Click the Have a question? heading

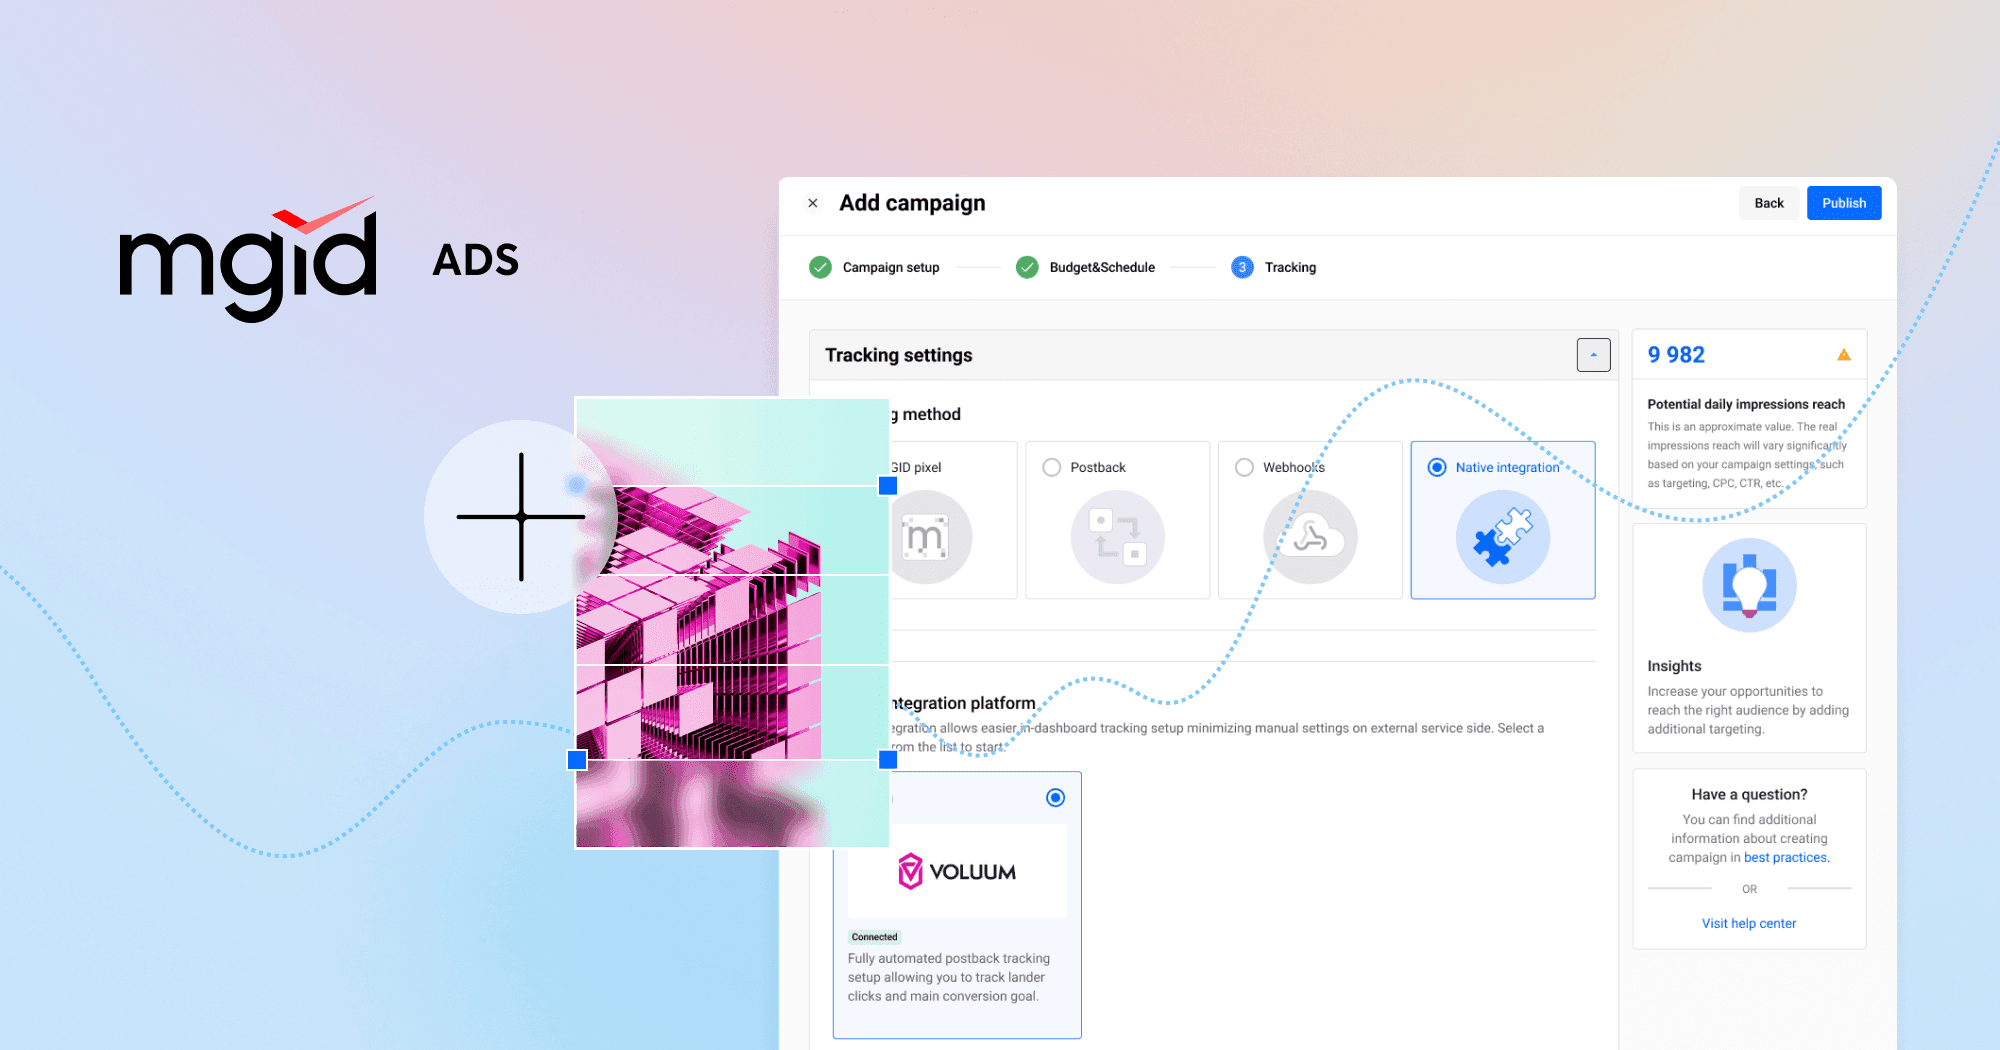coord(1749,794)
